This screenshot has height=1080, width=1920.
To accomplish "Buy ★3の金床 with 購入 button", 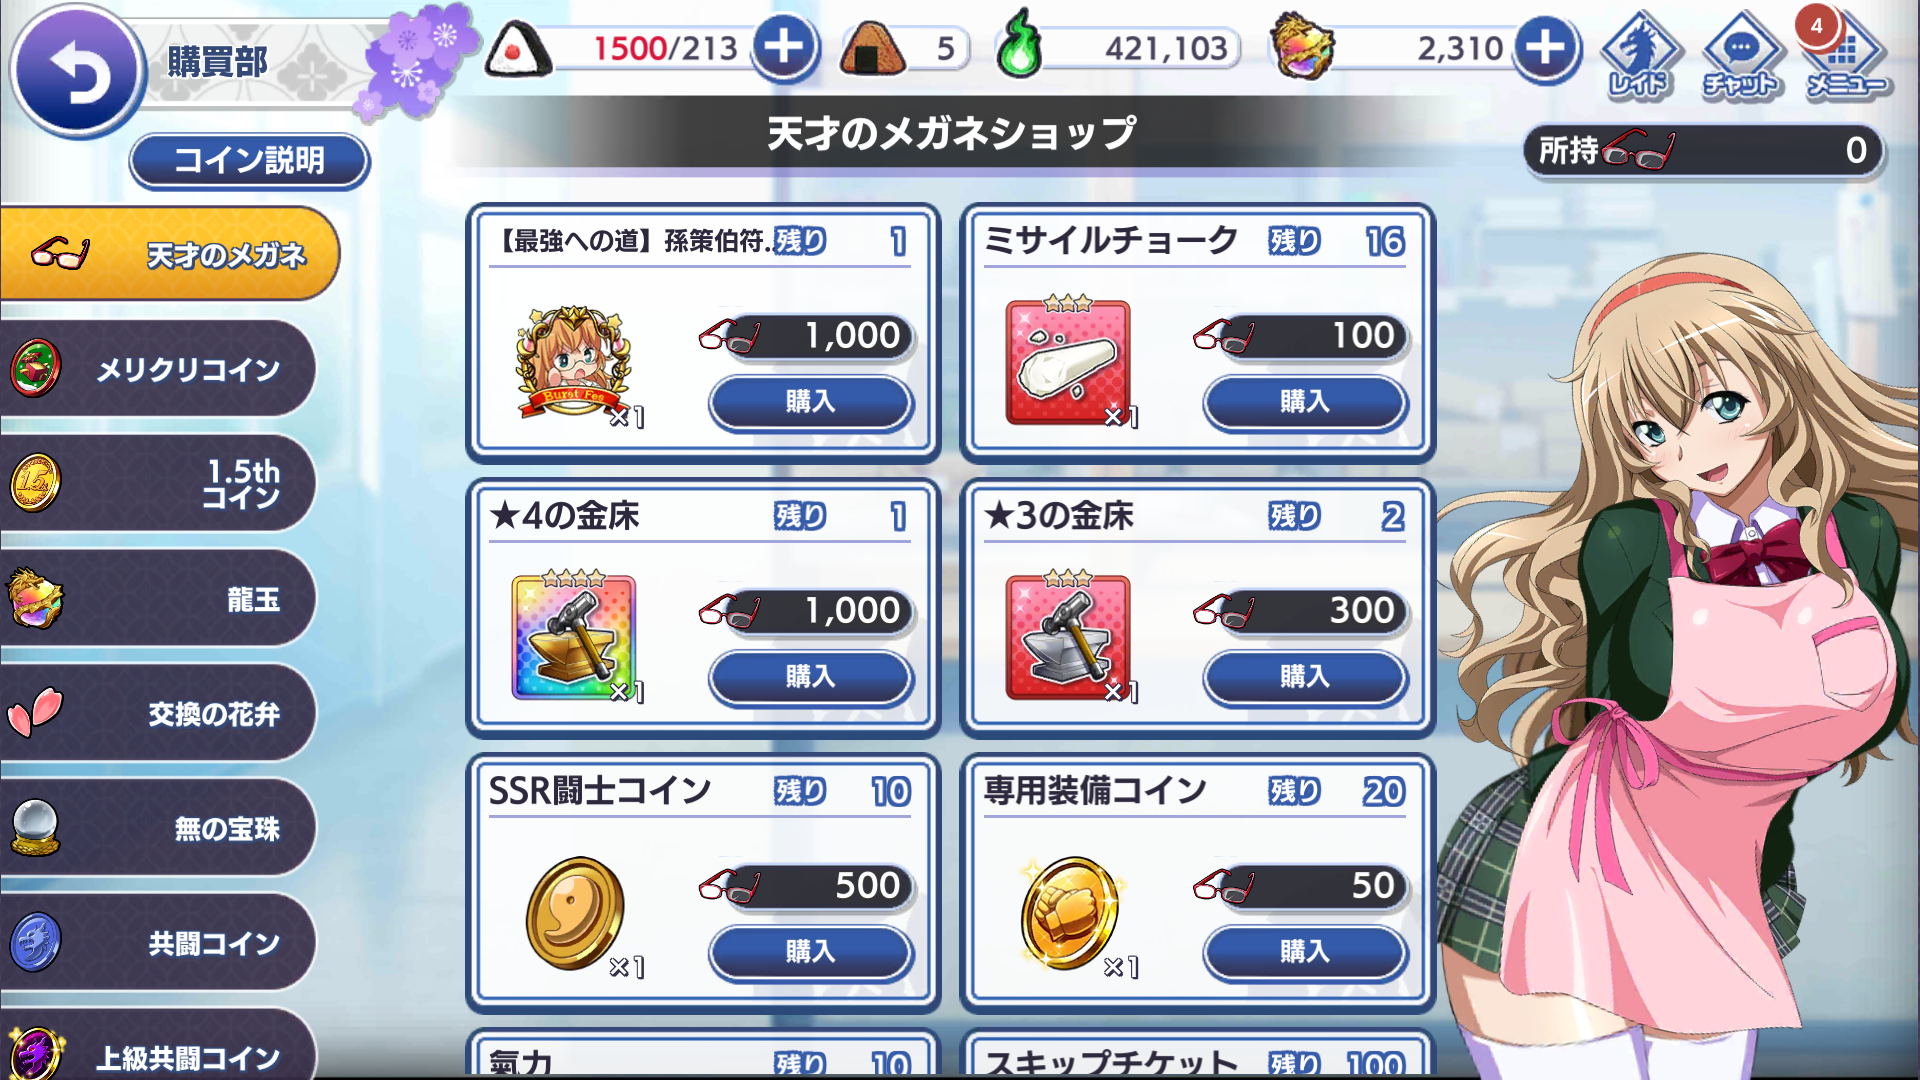I will point(1305,677).
